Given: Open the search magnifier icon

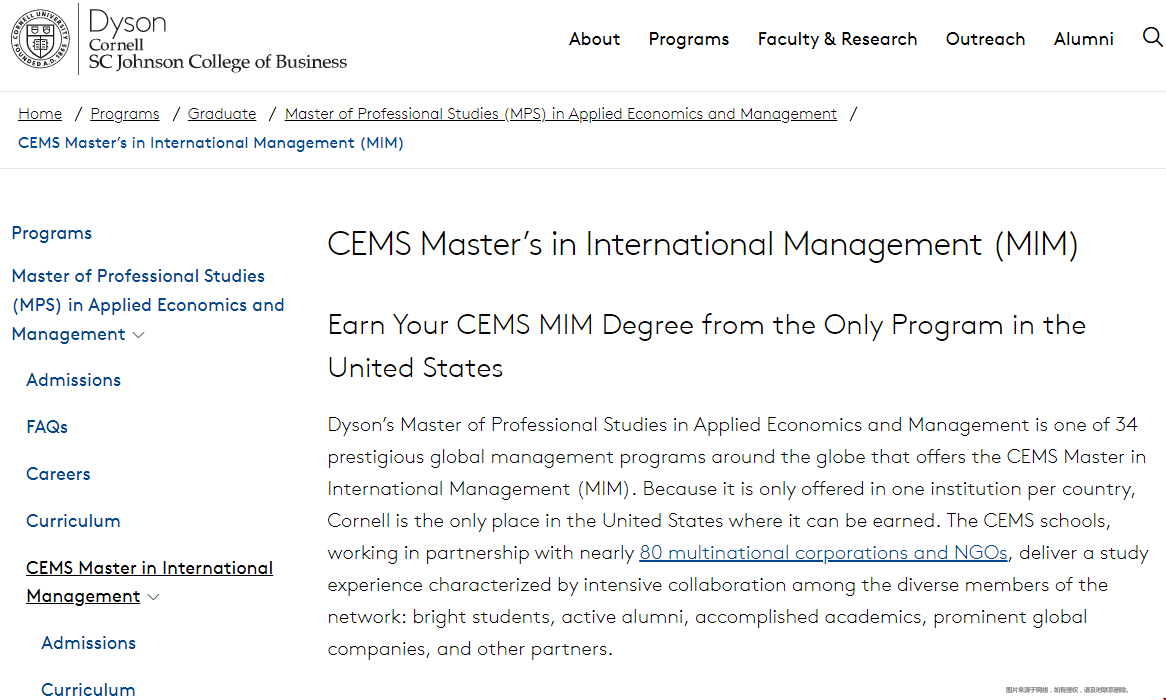Looking at the screenshot, I should (x=1152, y=37).
